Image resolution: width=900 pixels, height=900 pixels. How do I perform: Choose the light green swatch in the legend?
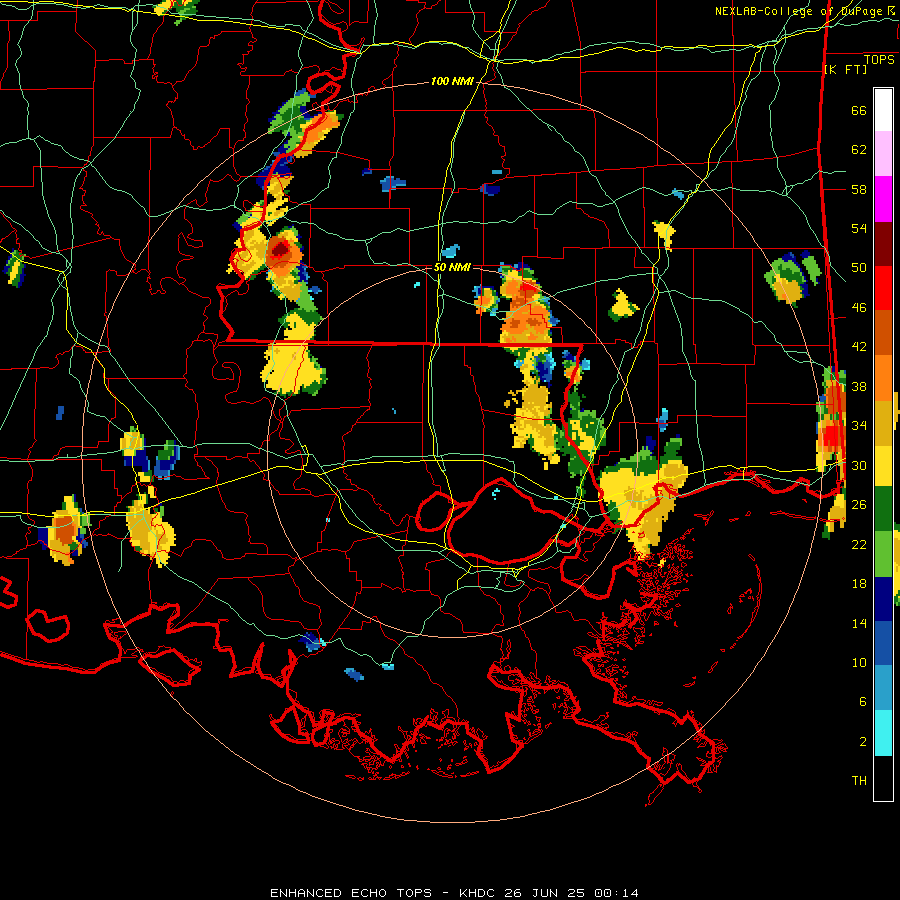[x=883, y=554]
